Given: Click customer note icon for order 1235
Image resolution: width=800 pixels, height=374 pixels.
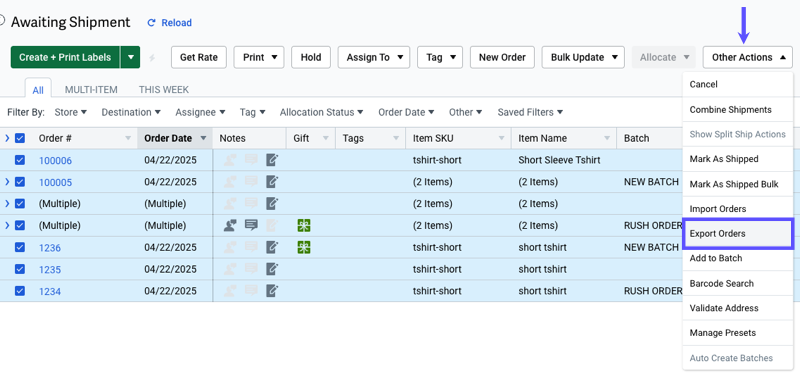Looking at the screenshot, I should (230, 269).
